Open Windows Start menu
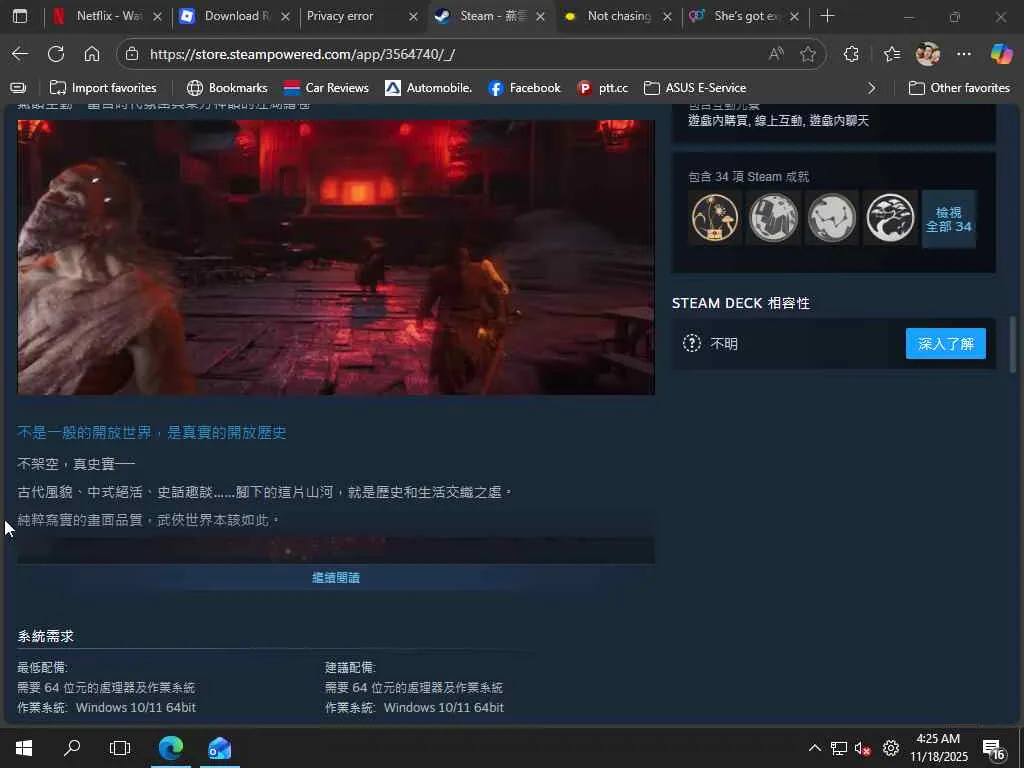Screen dimensions: 1024x768 pos(24,748)
